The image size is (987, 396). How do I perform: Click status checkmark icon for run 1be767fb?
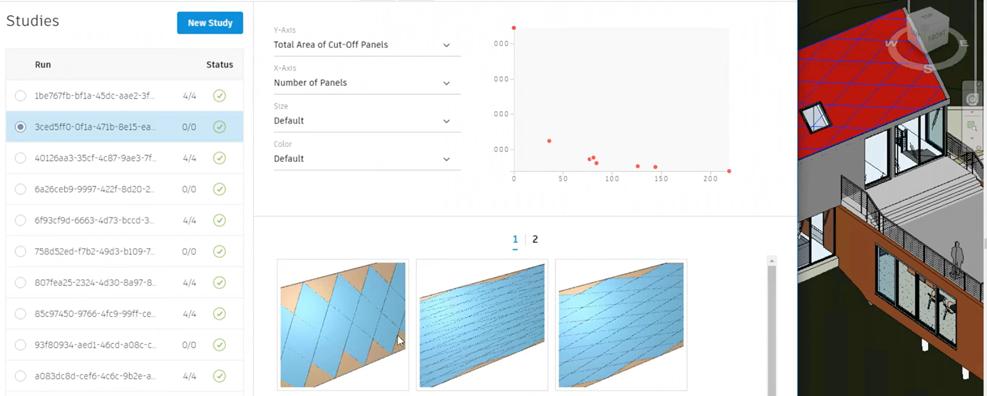click(219, 96)
